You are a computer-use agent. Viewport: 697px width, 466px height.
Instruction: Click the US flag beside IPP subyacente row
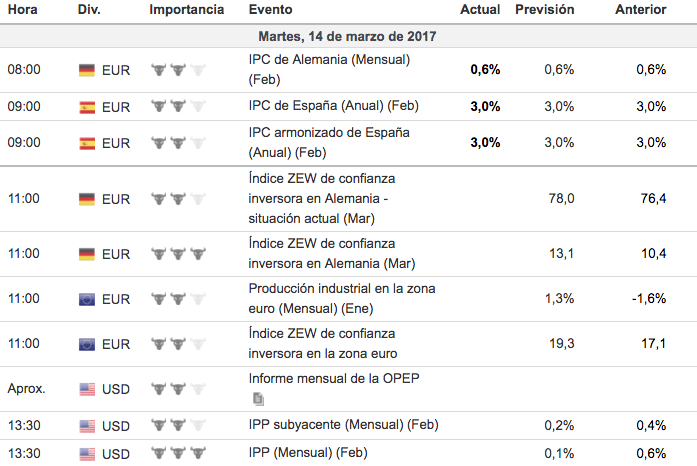tap(87, 425)
